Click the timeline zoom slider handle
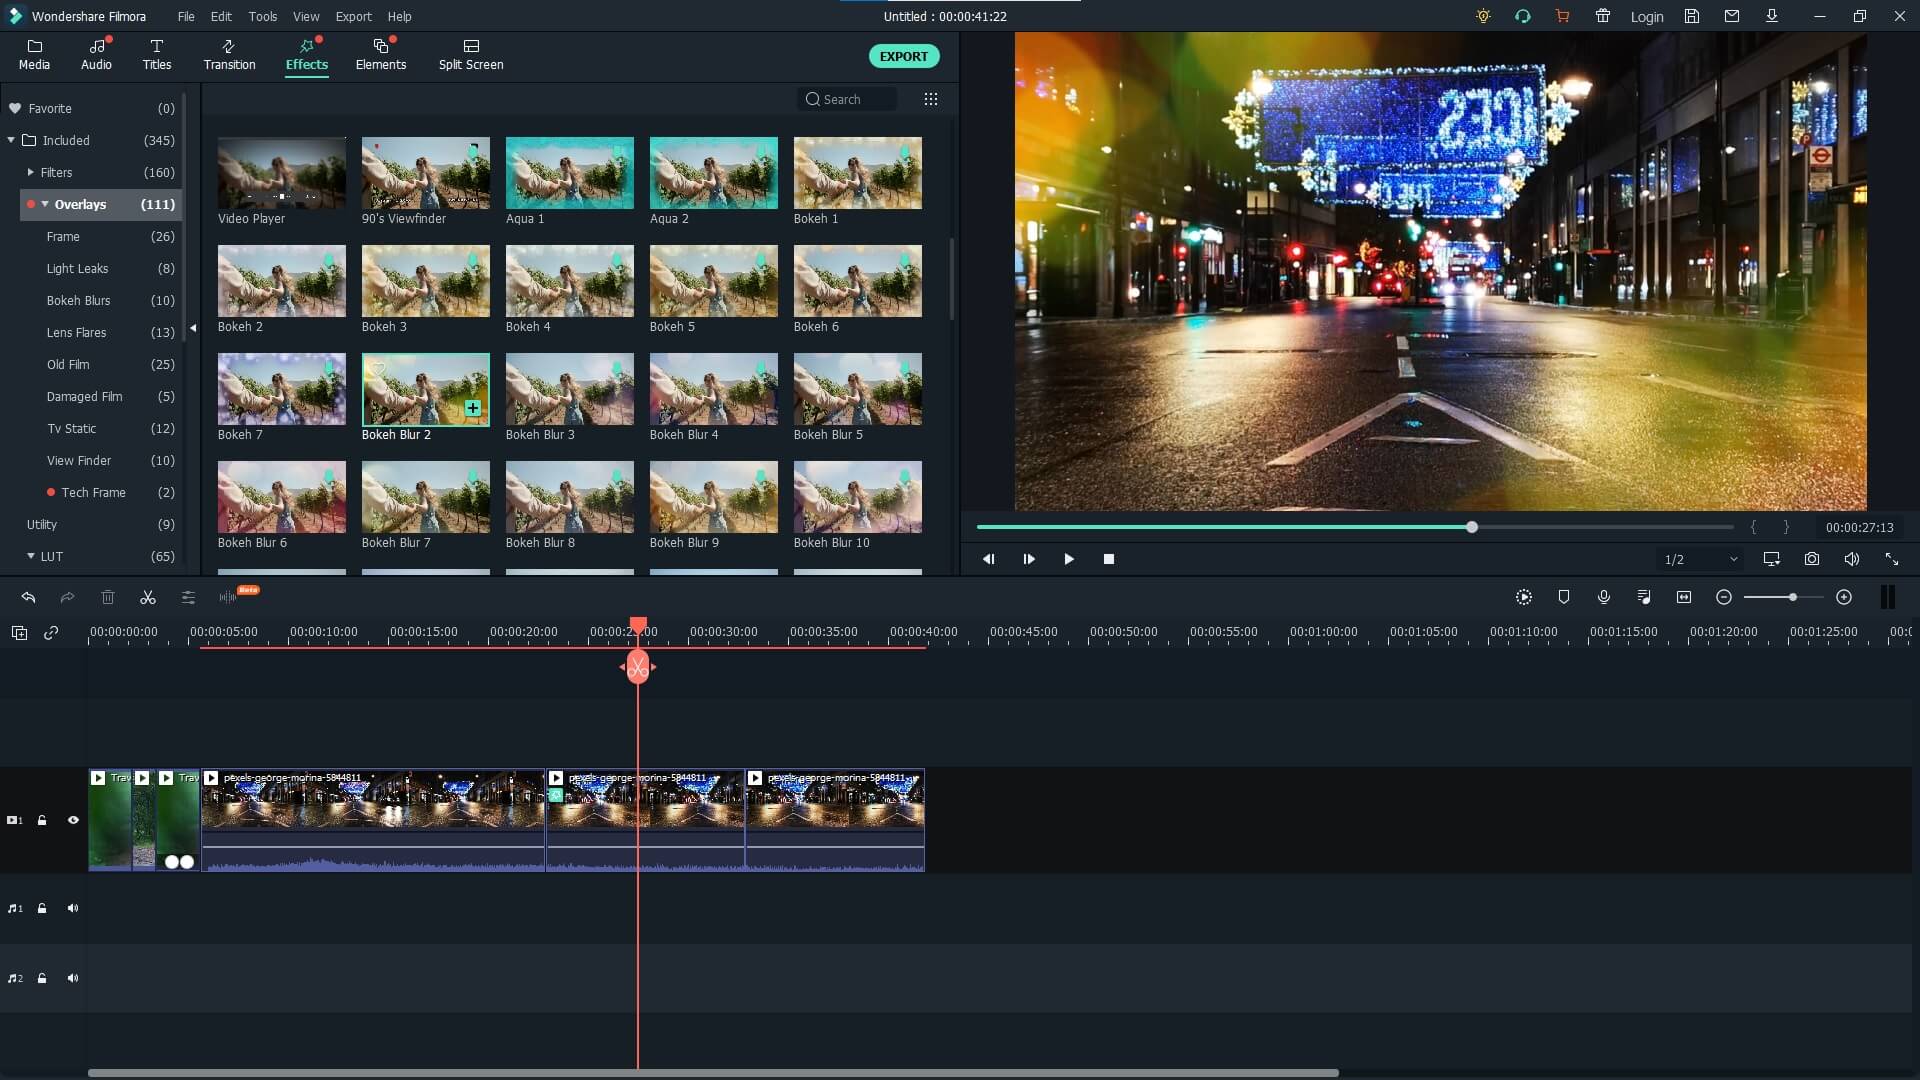1920x1080 pixels. (x=1793, y=597)
